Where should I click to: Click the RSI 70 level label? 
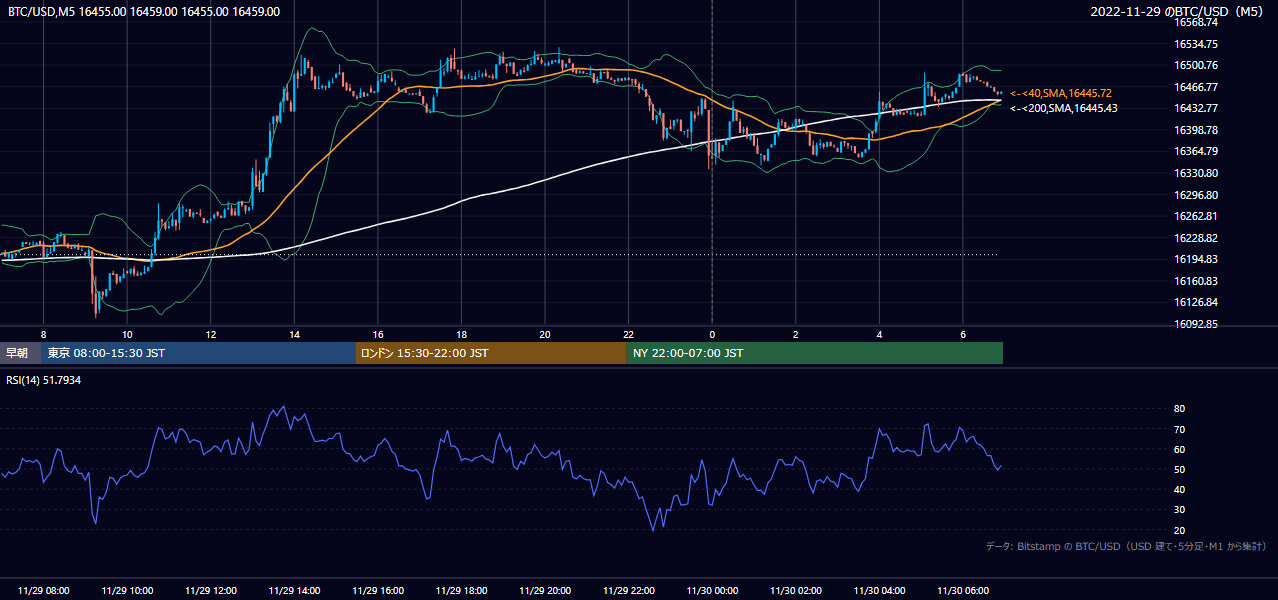pyautogui.click(x=1179, y=429)
